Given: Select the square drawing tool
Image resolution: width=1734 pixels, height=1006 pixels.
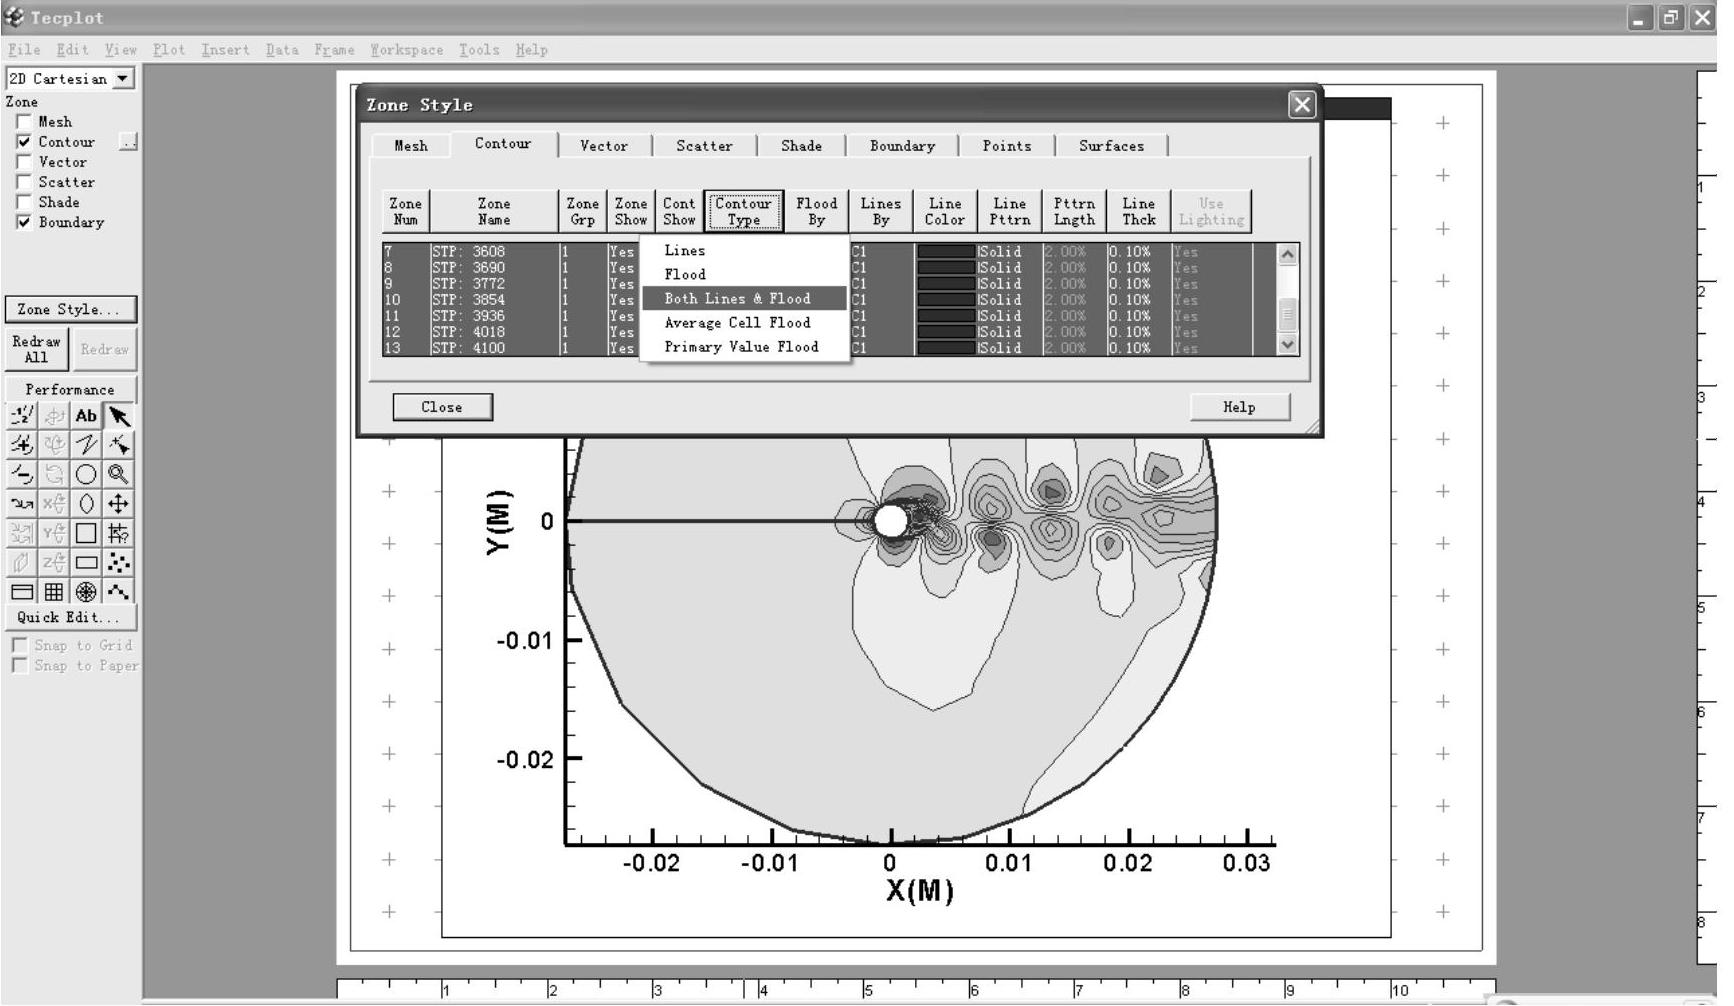Looking at the screenshot, I should pyautogui.click(x=86, y=533).
